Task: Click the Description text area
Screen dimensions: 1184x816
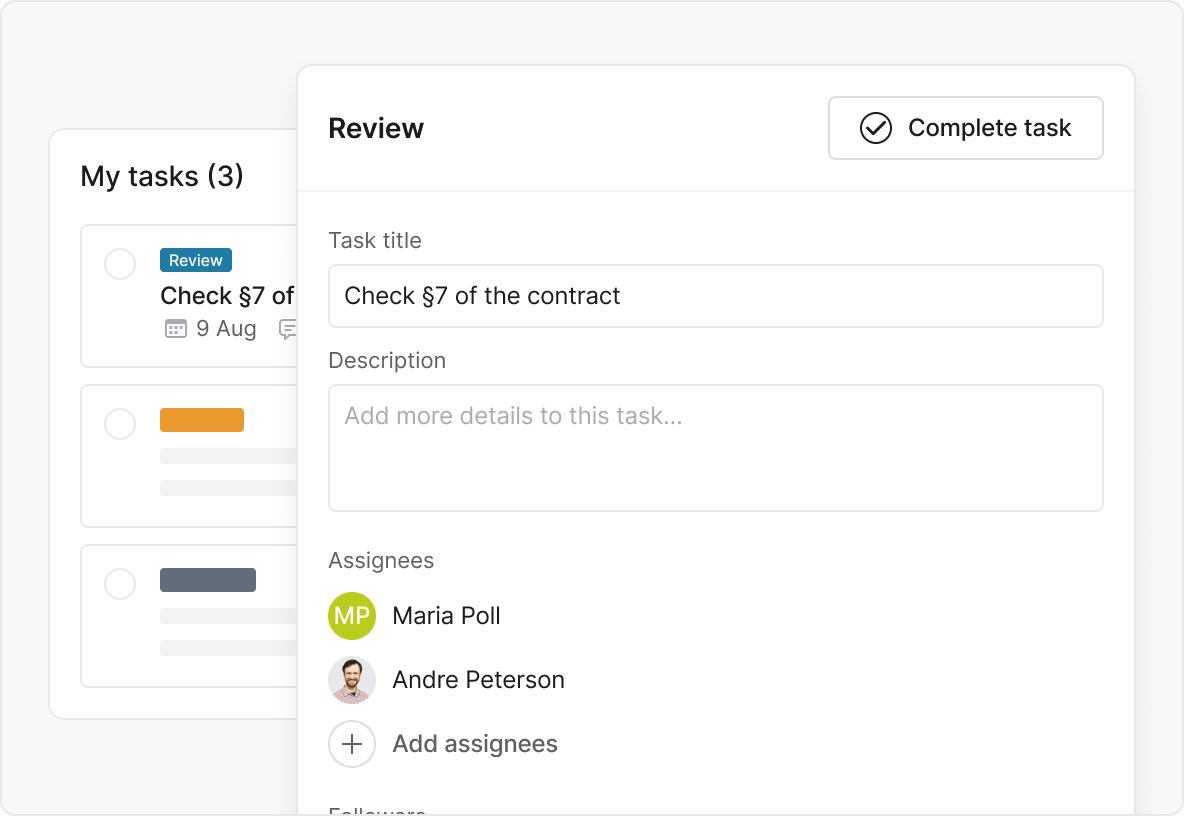Action: tap(715, 448)
